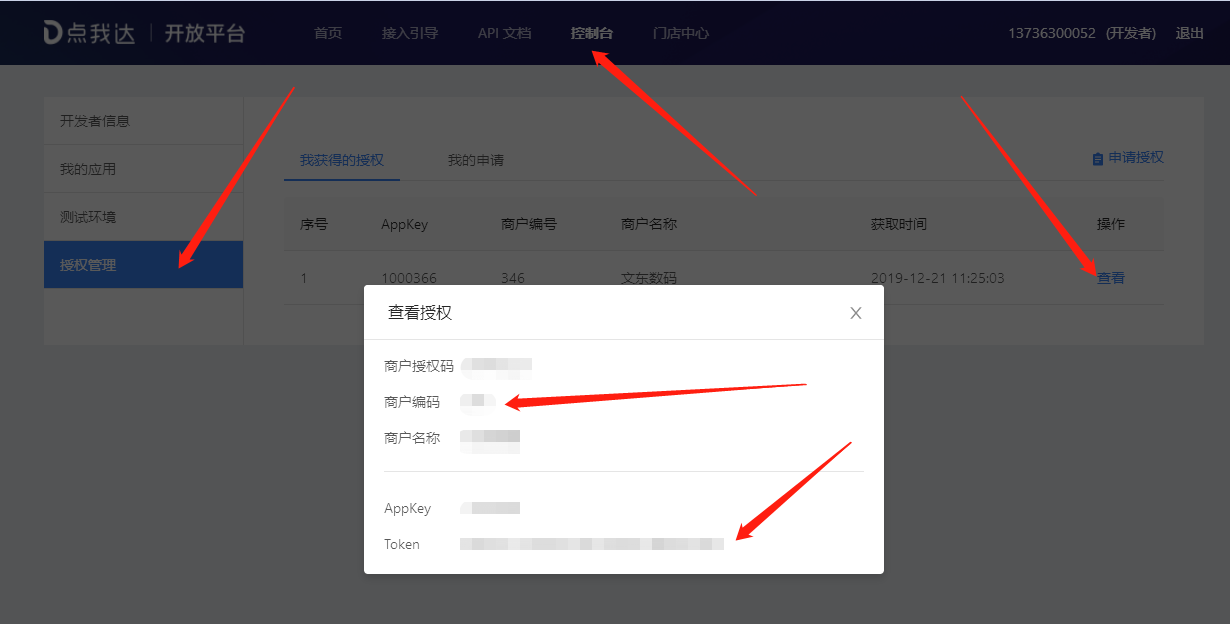Click the 点我达 logo in the header
Image resolution: width=1230 pixels, height=624 pixels.
point(88,33)
